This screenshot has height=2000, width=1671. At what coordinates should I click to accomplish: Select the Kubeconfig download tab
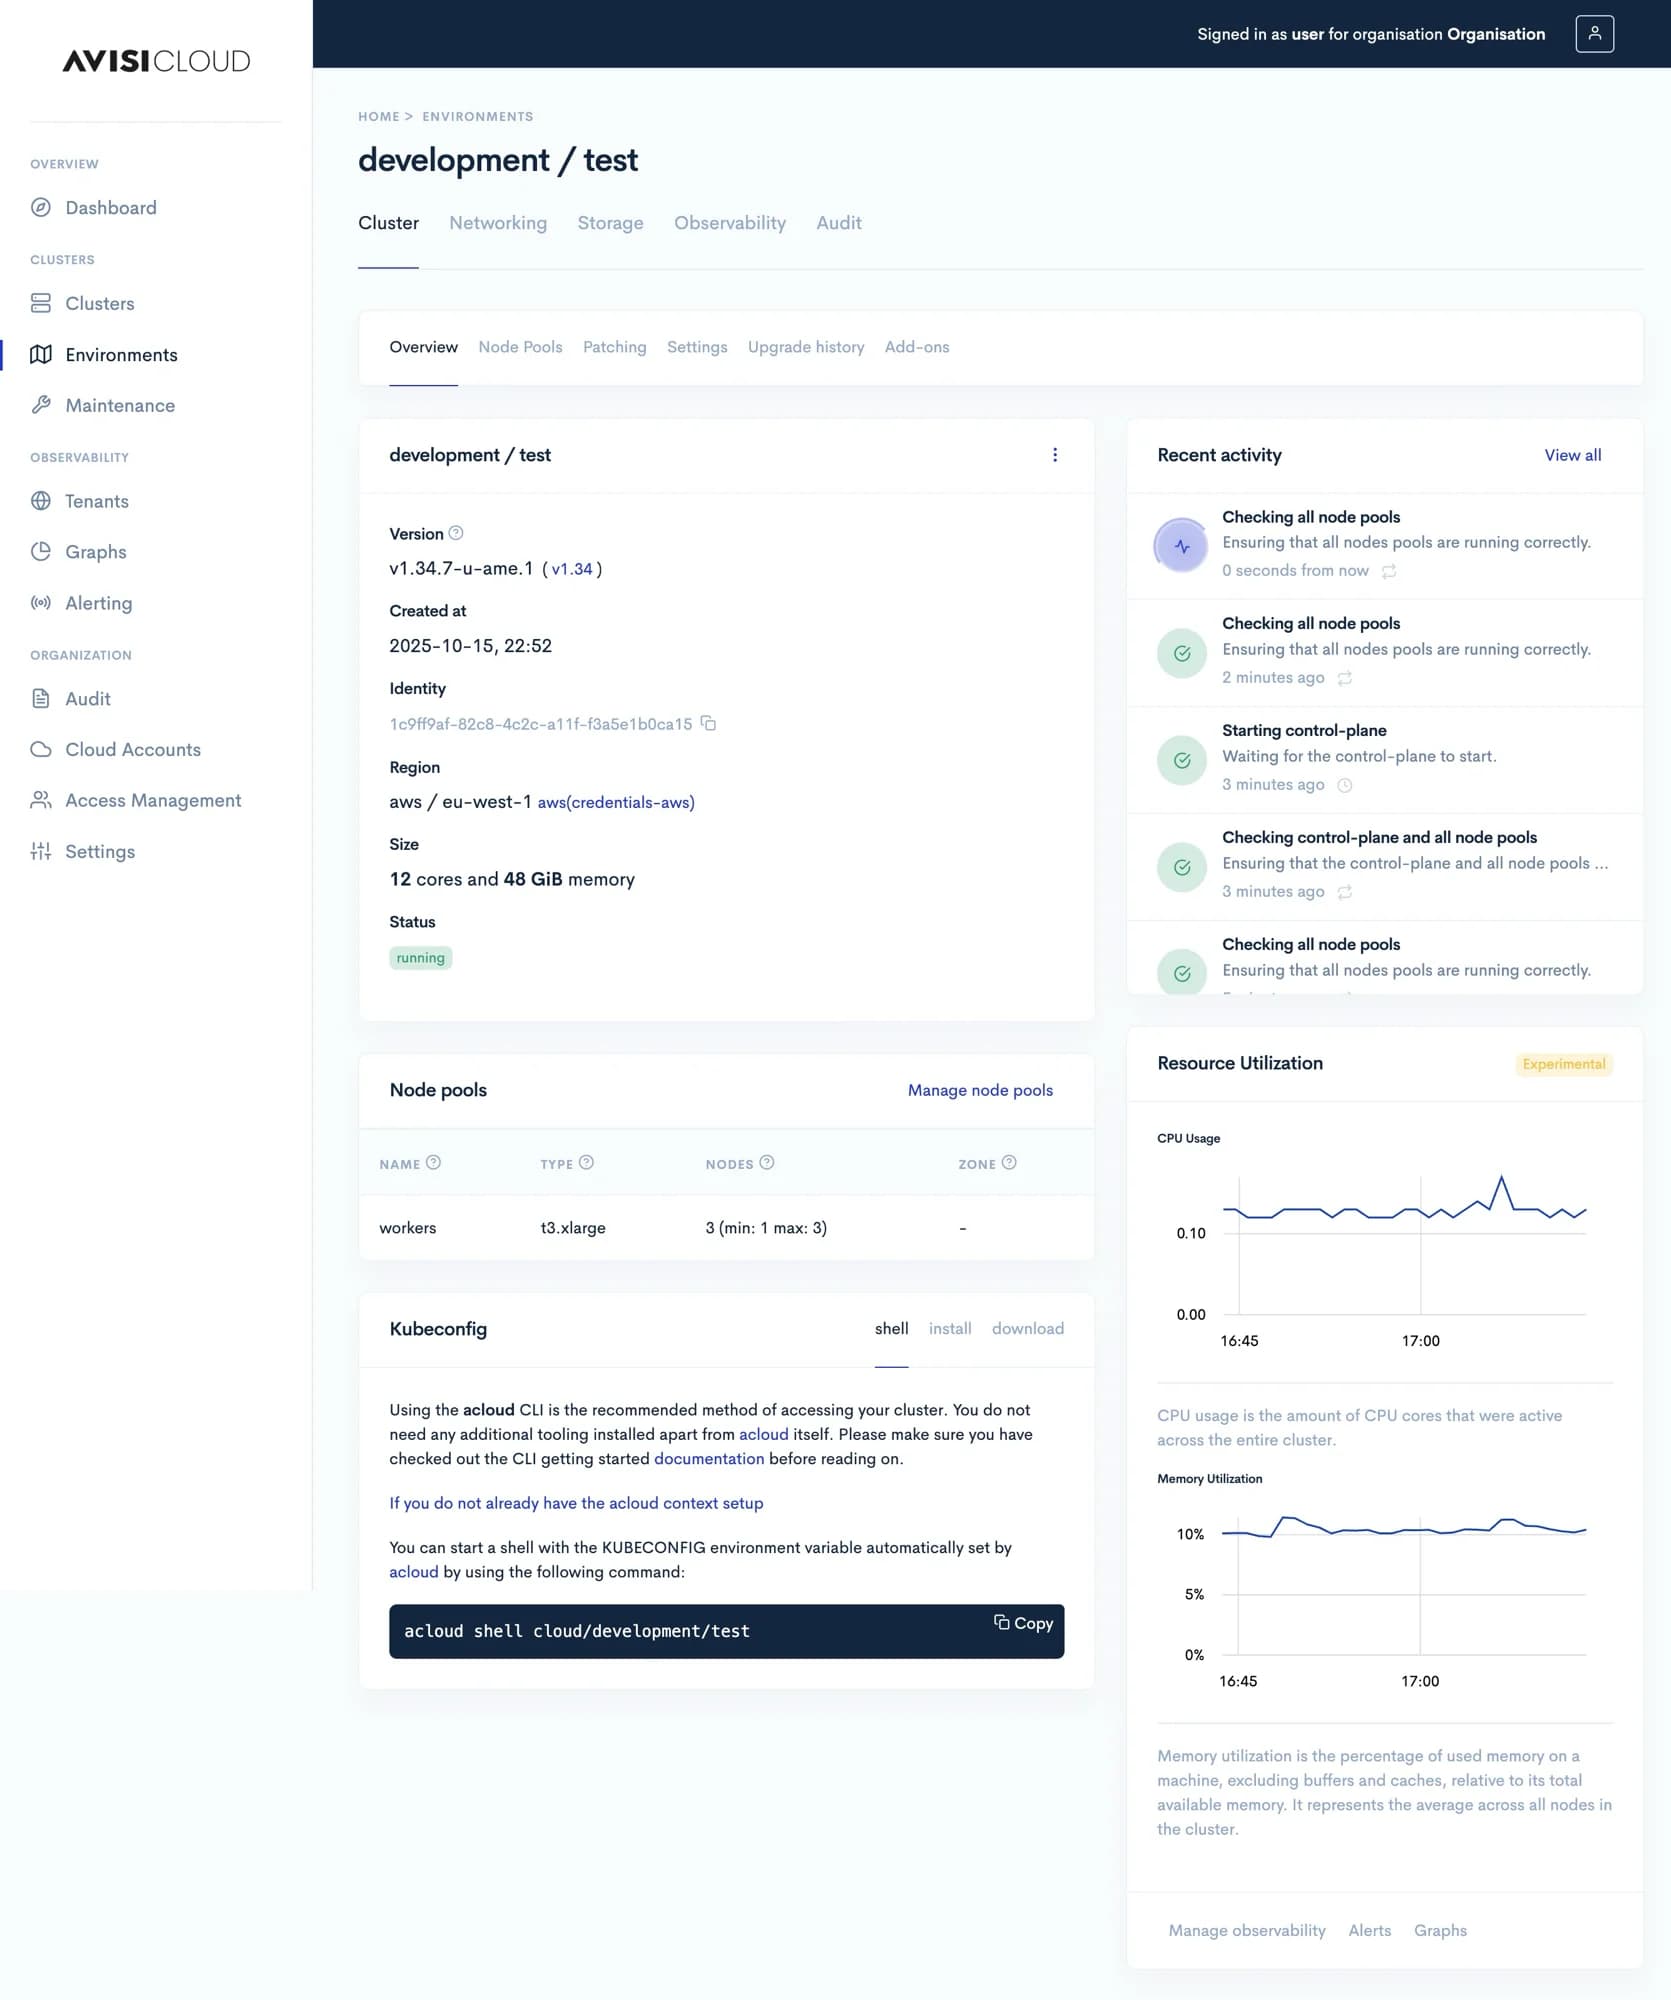click(x=1028, y=1328)
